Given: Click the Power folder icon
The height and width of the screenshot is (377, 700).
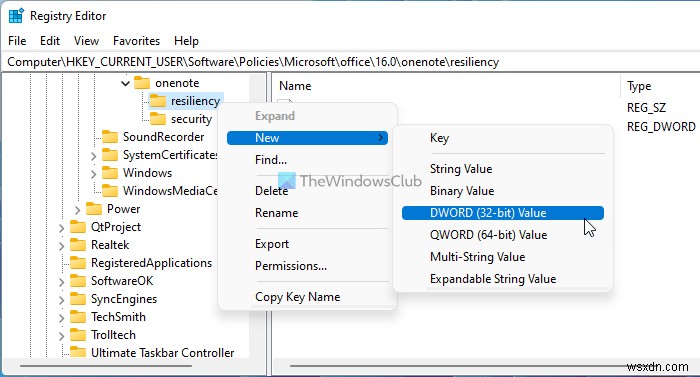Looking at the screenshot, I should pyautogui.click(x=94, y=209).
